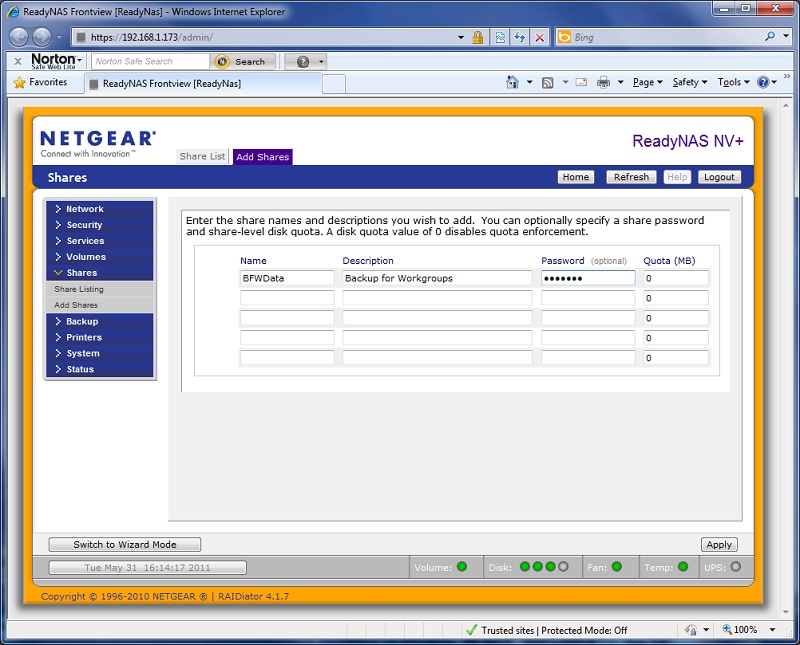The image size is (800, 645).
Task: Click the Name field containing BFWData
Action: pos(287,278)
